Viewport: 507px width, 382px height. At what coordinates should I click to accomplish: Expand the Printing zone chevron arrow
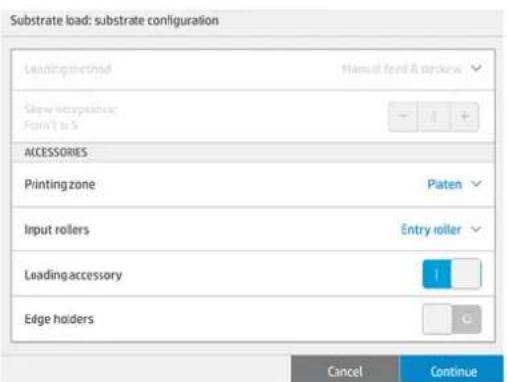pyautogui.click(x=476, y=184)
